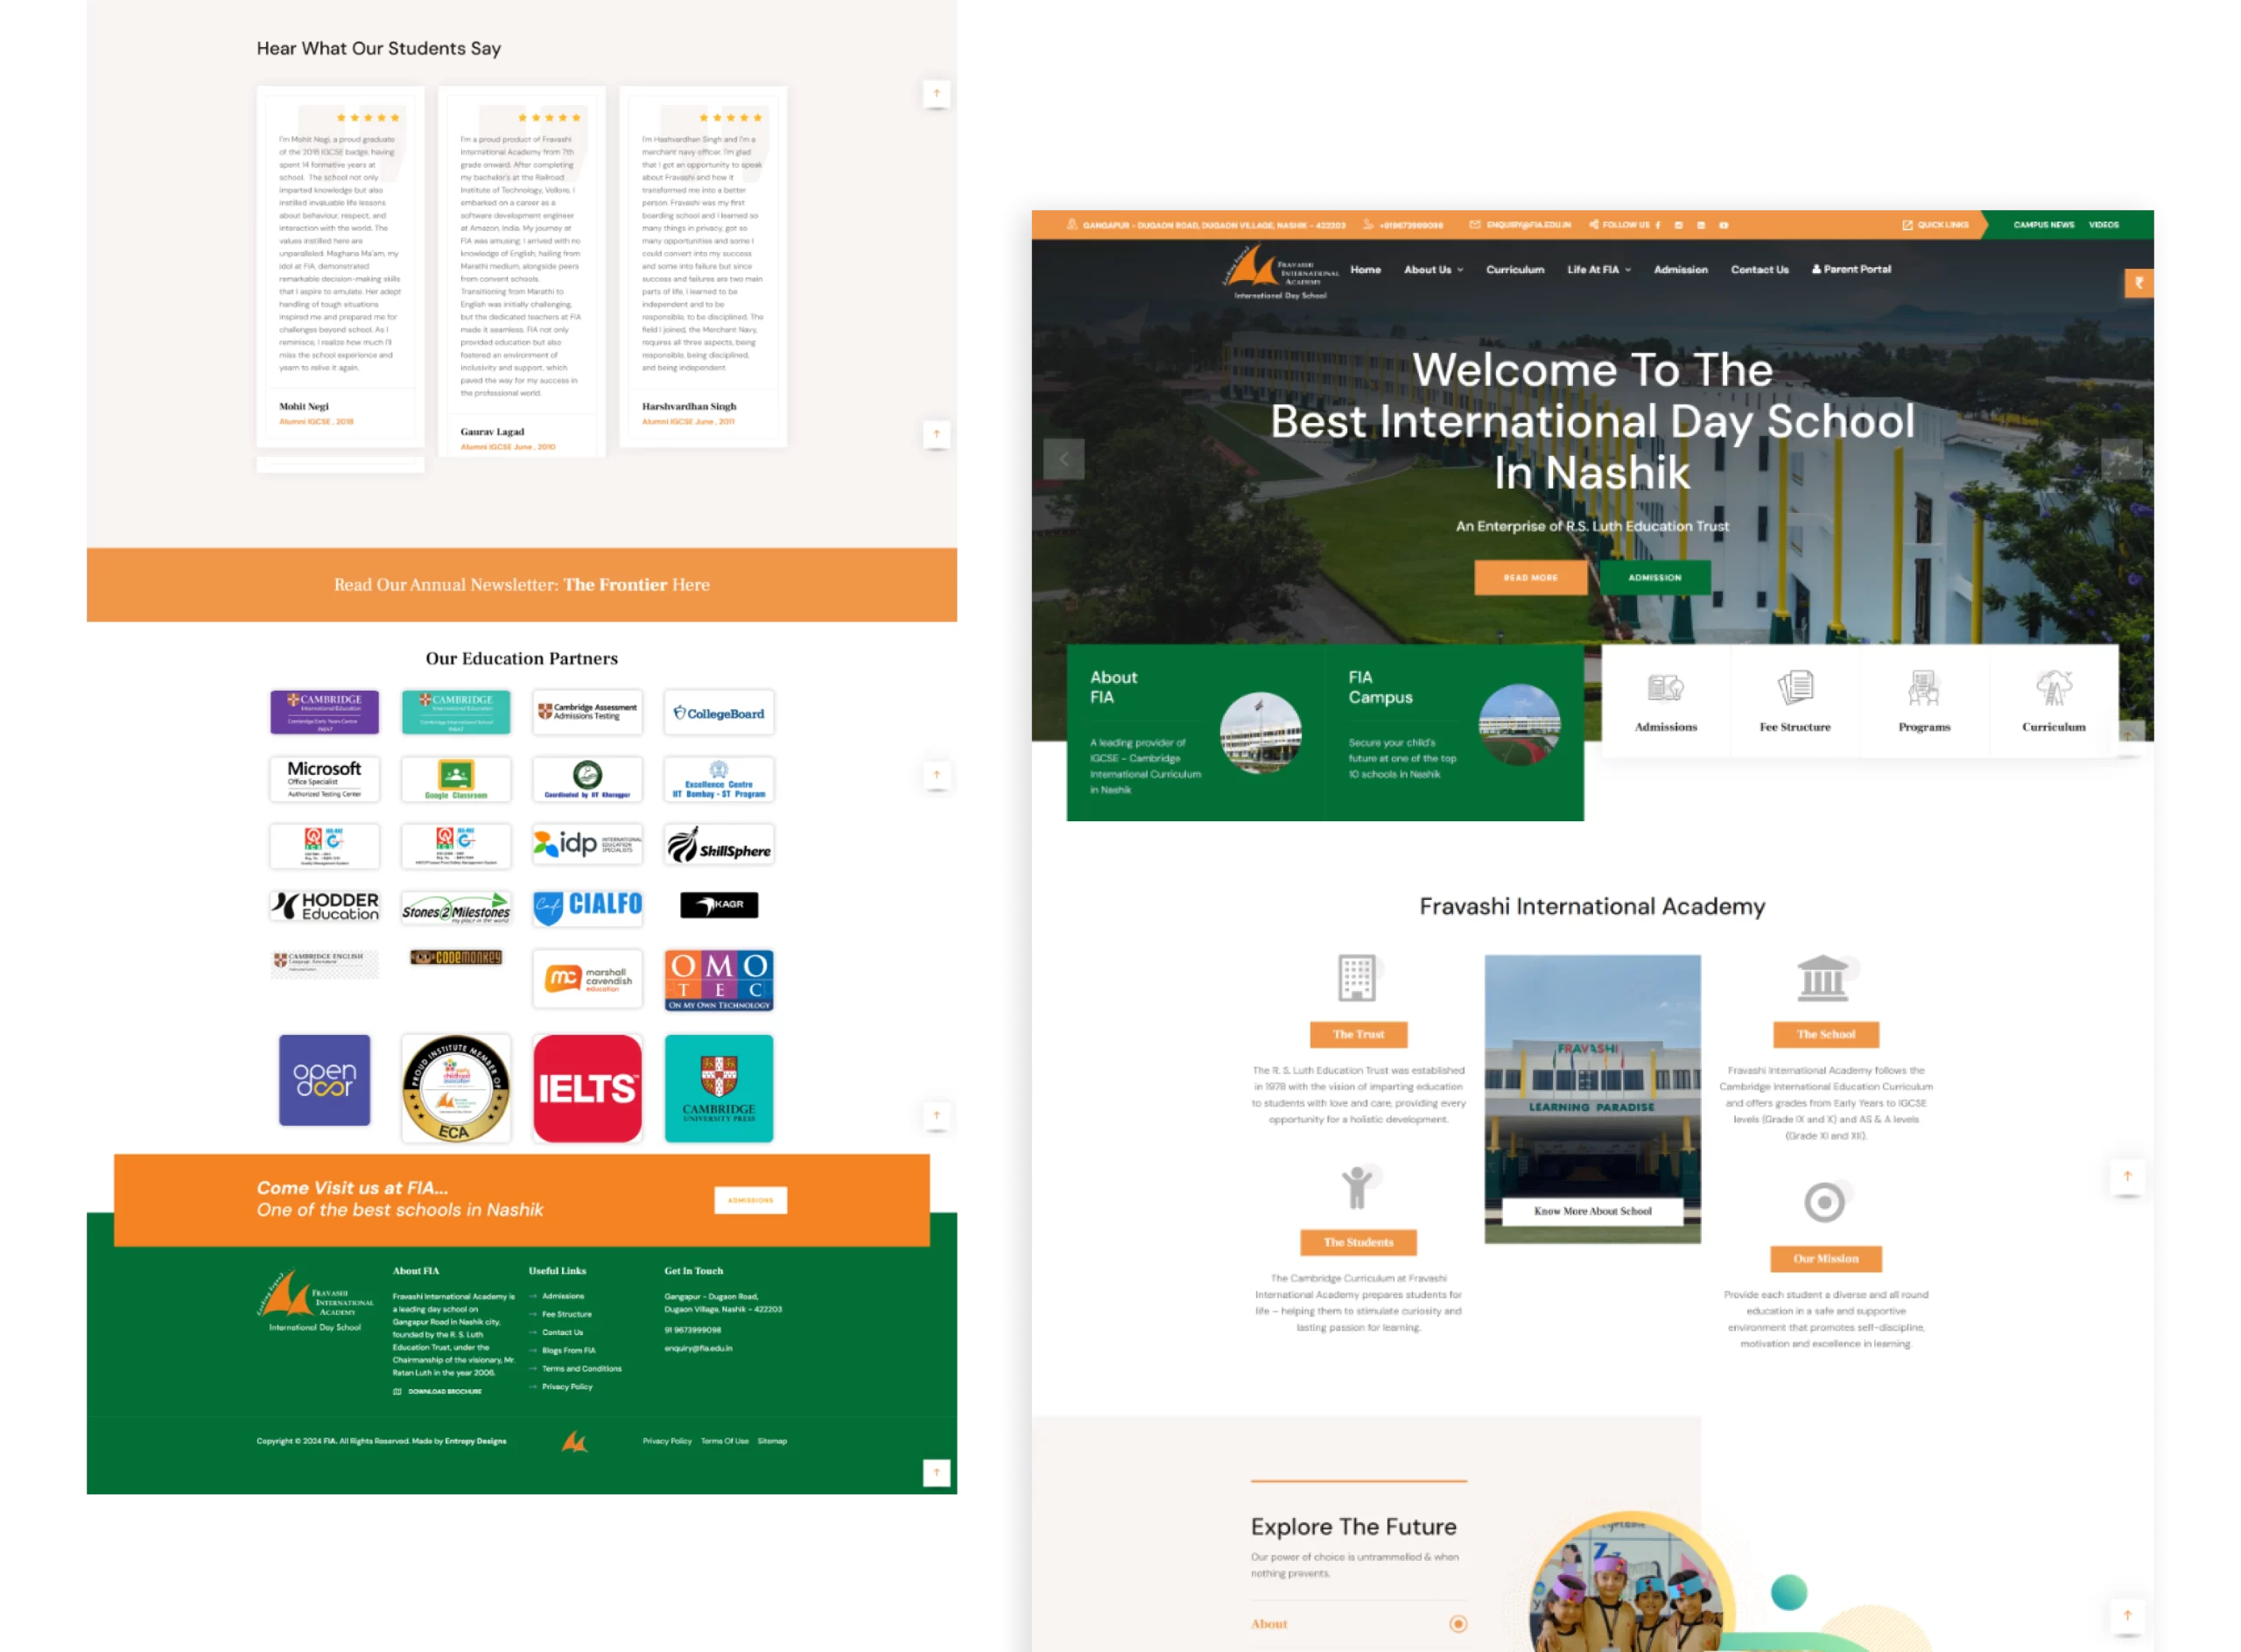Expand the About Us dropdown menu
The height and width of the screenshot is (1652, 2241).
point(1433,269)
